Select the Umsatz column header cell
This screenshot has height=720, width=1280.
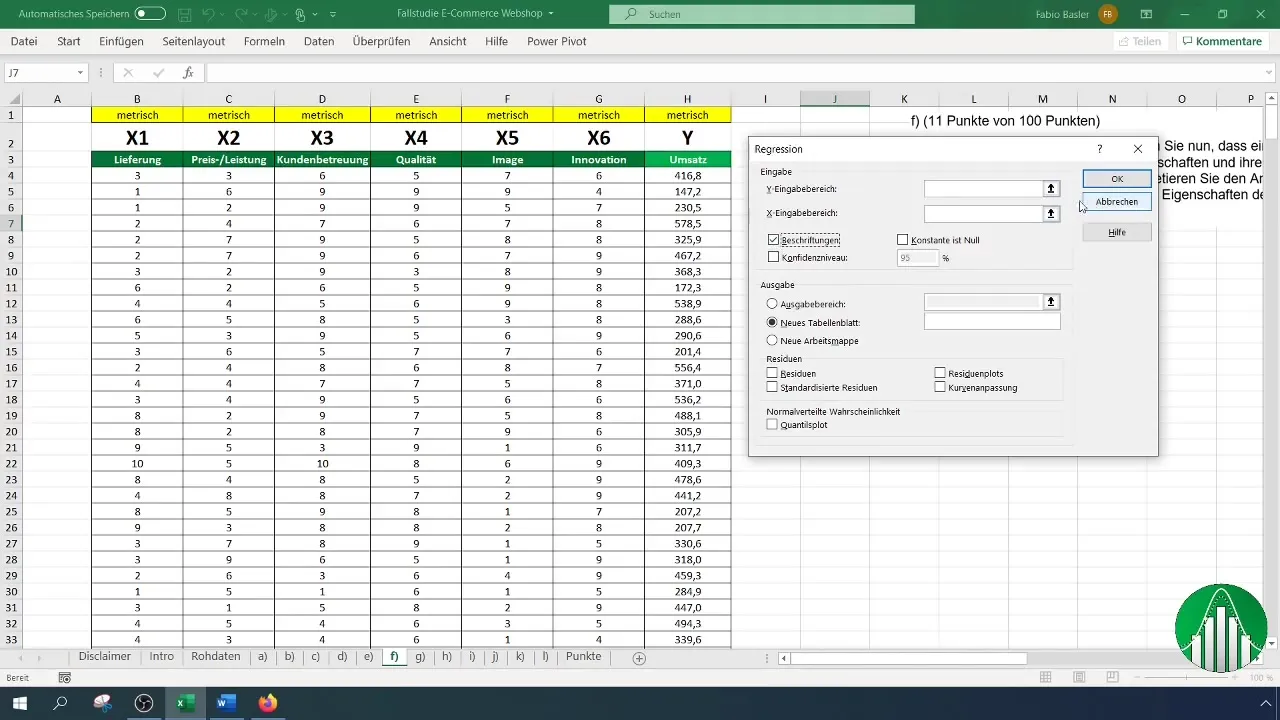(x=688, y=160)
